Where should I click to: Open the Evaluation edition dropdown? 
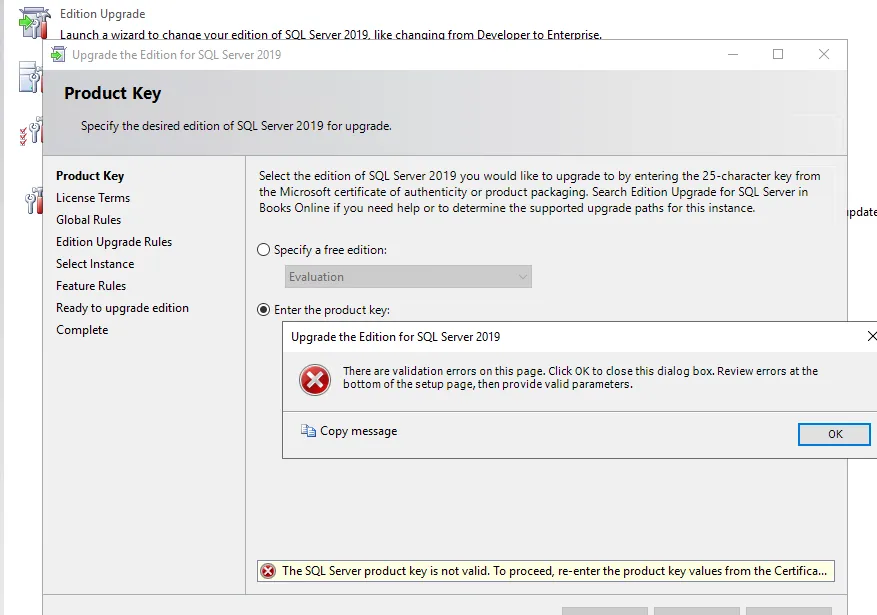coord(408,277)
